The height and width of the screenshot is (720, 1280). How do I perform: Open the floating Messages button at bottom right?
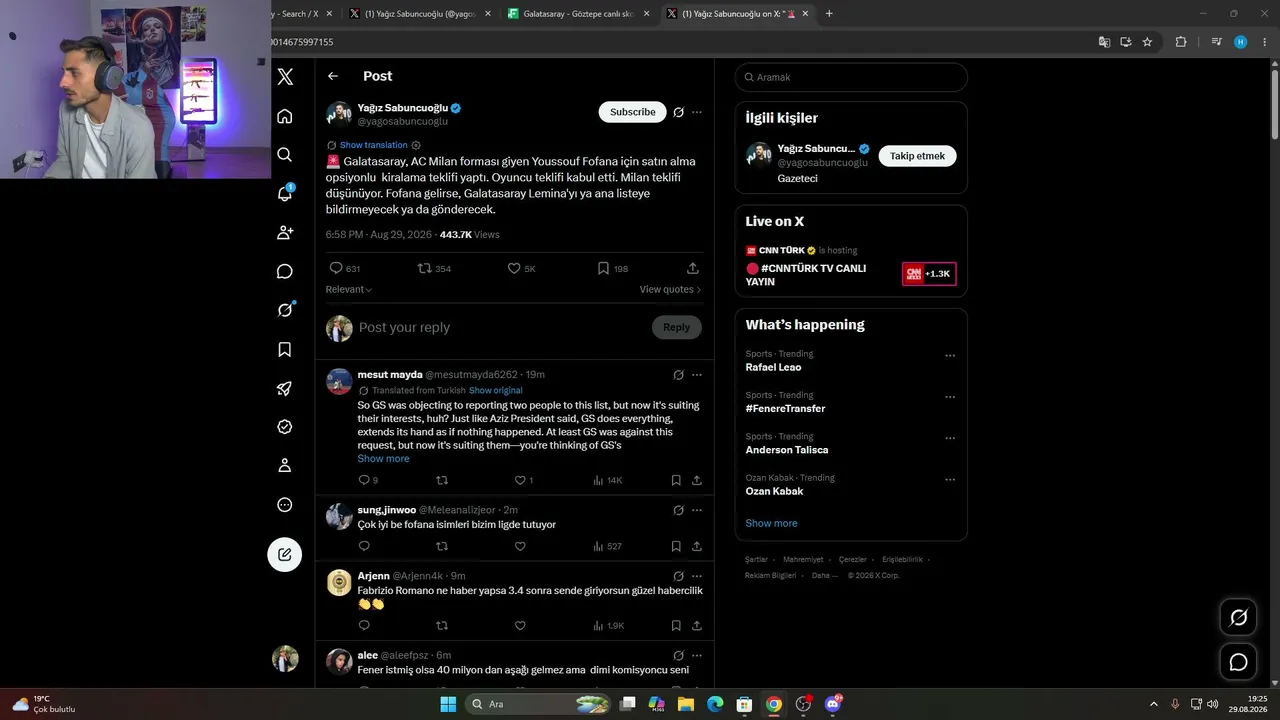1238,662
